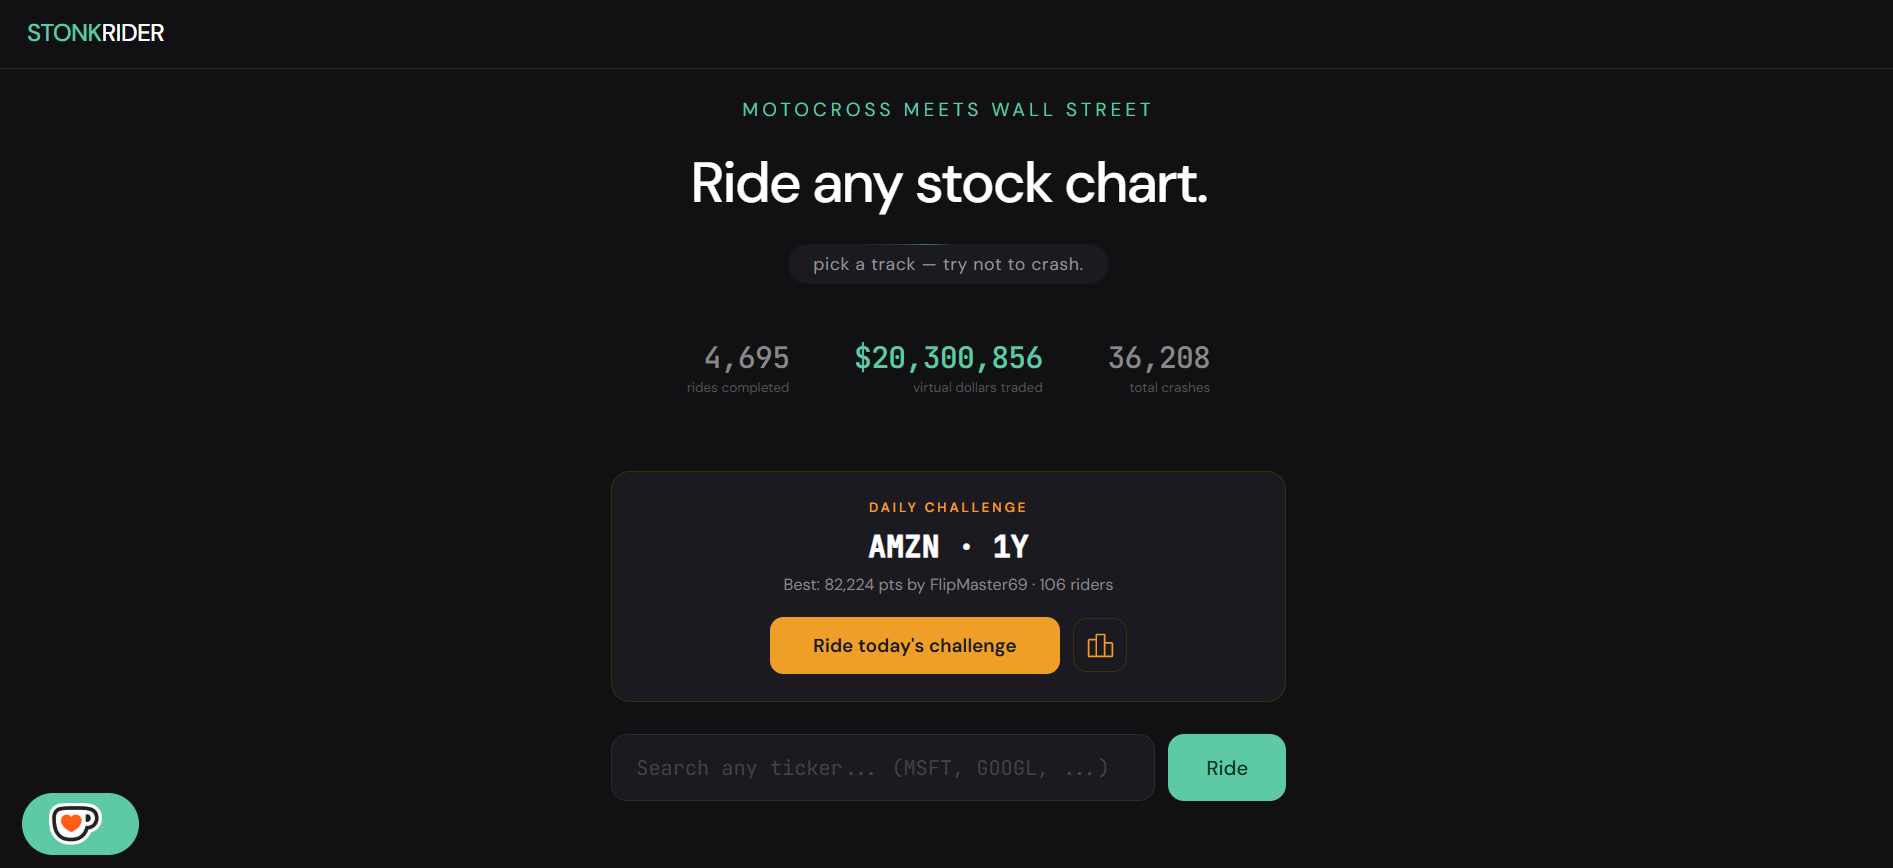
Task: Click the virtual dollars traded caption
Action: pos(977,387)
